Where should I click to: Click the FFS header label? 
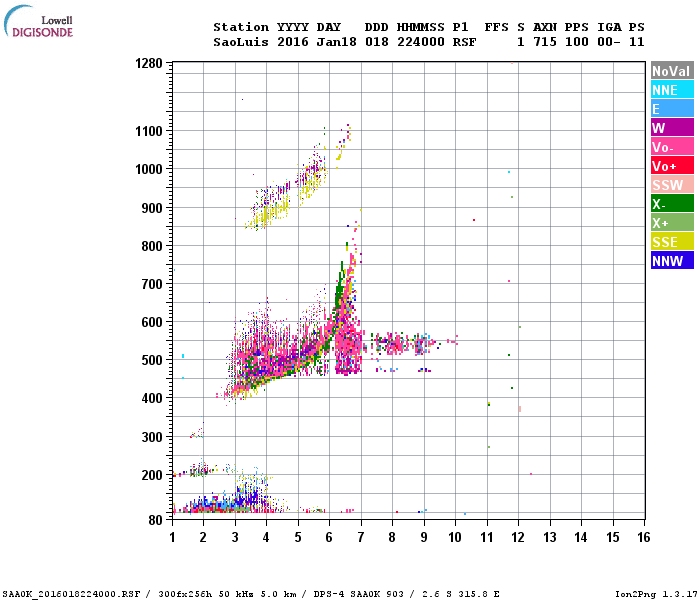pyautogui.click(x=496, y=27)
